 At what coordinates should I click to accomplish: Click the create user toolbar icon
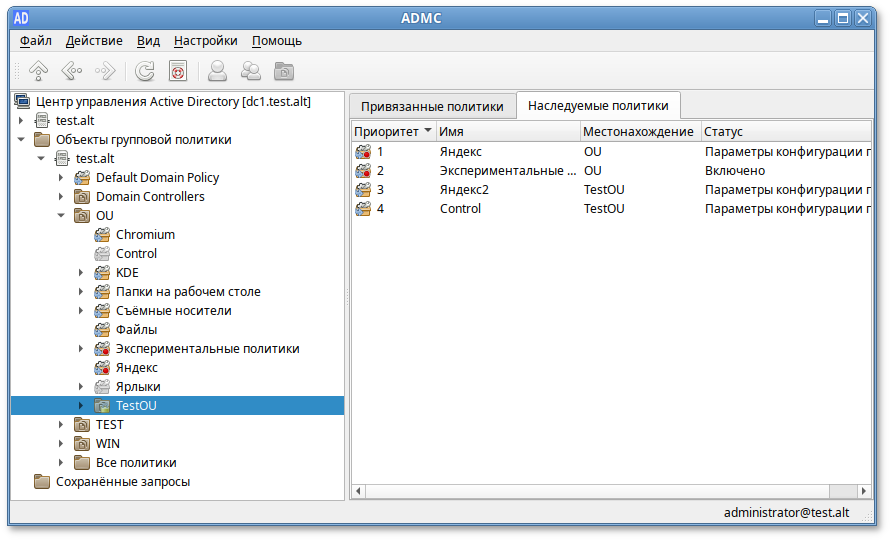(x=217, y=71)
